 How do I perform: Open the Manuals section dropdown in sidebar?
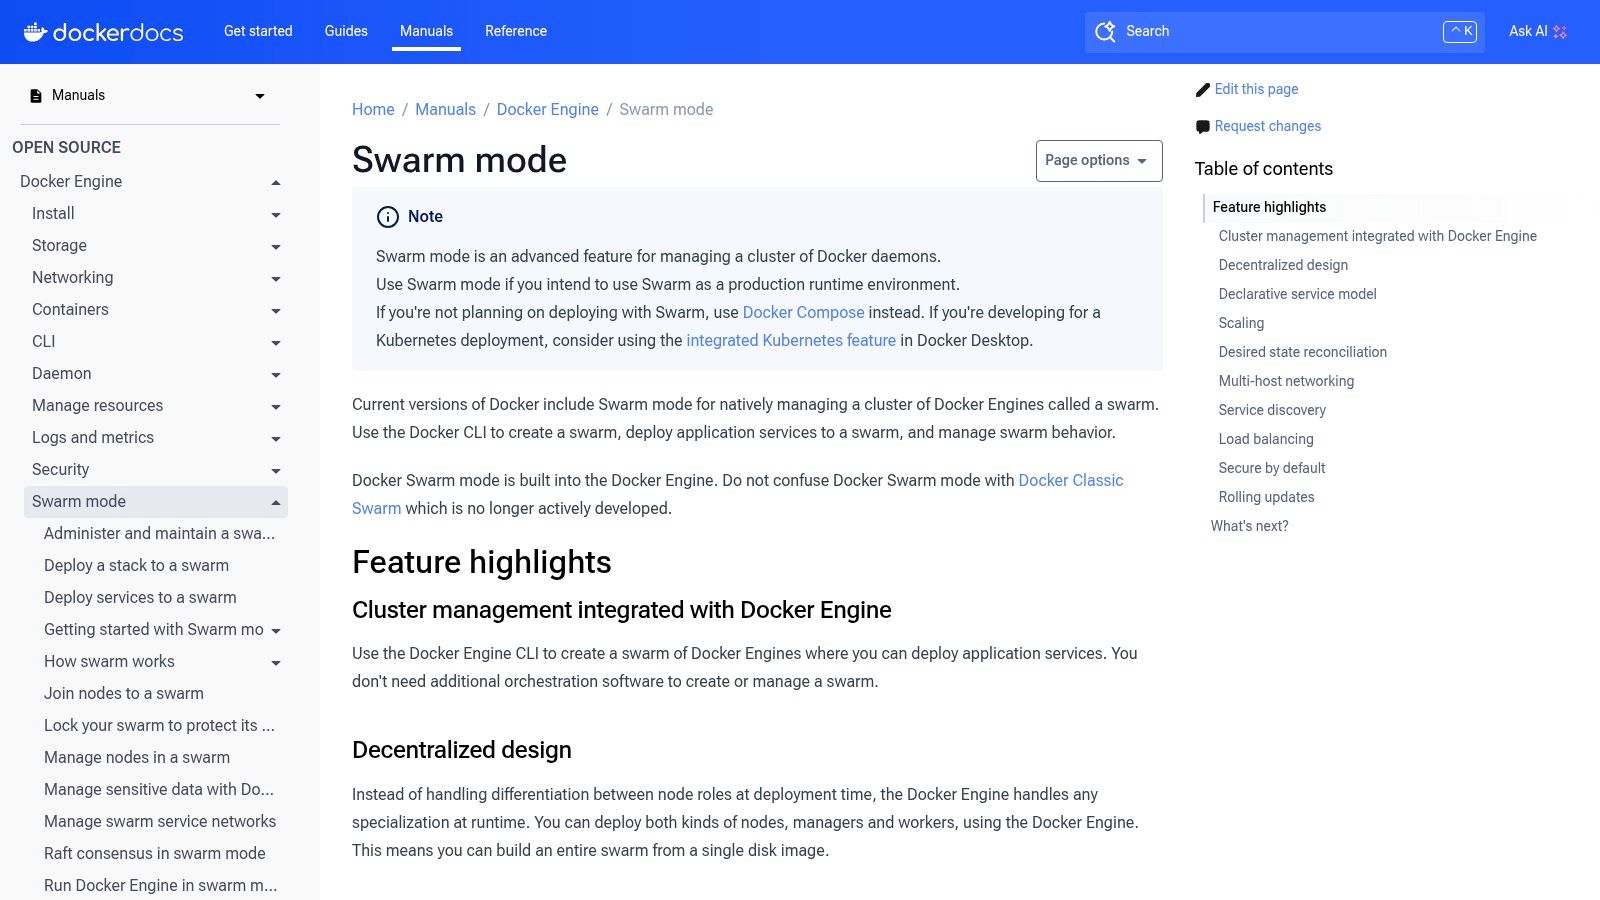[260, 96]
